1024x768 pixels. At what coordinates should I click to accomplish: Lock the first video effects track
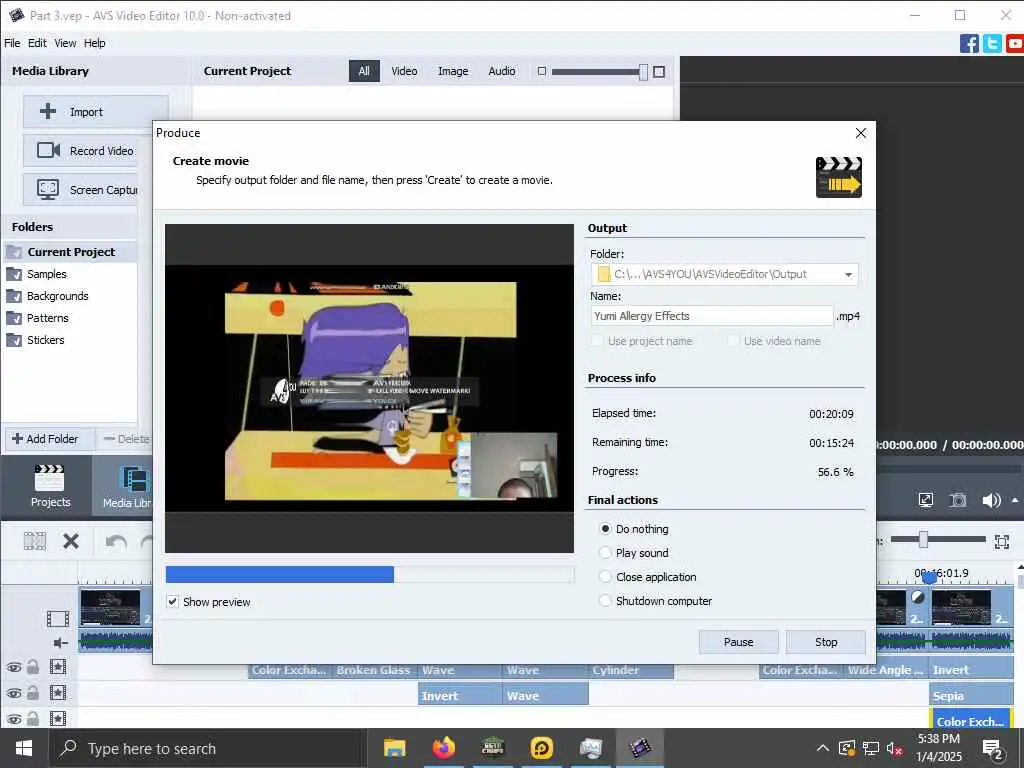point(33,667)
